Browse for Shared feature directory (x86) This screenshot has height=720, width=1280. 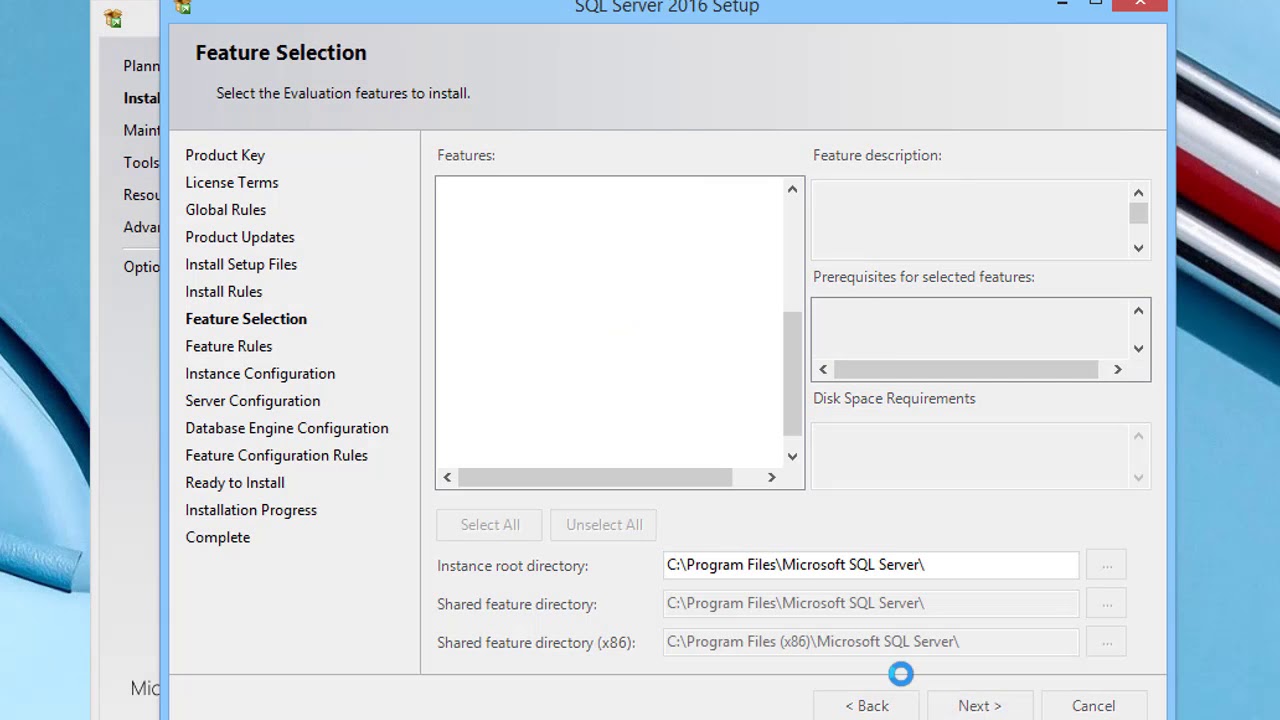[1107, 642]
